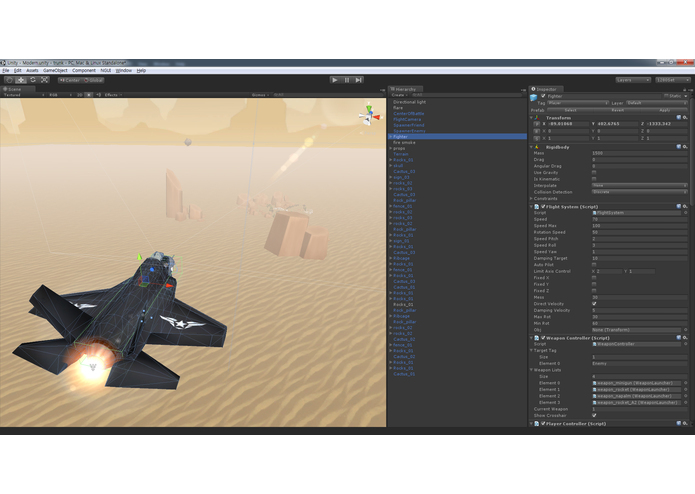This screenshot has width=695, height=494.
Task: Open object picker for Obj Transform field
Action: tap(686, 330)
